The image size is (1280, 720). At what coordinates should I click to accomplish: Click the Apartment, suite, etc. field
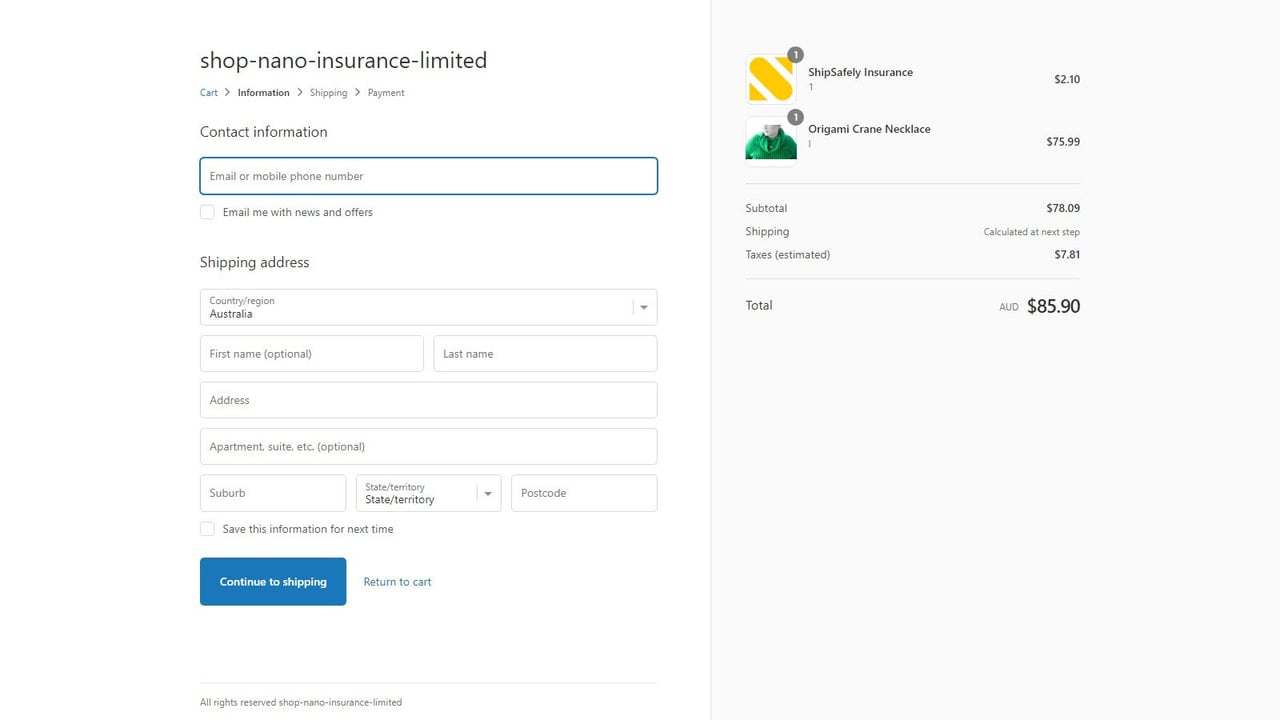click(x=429, y=447)
